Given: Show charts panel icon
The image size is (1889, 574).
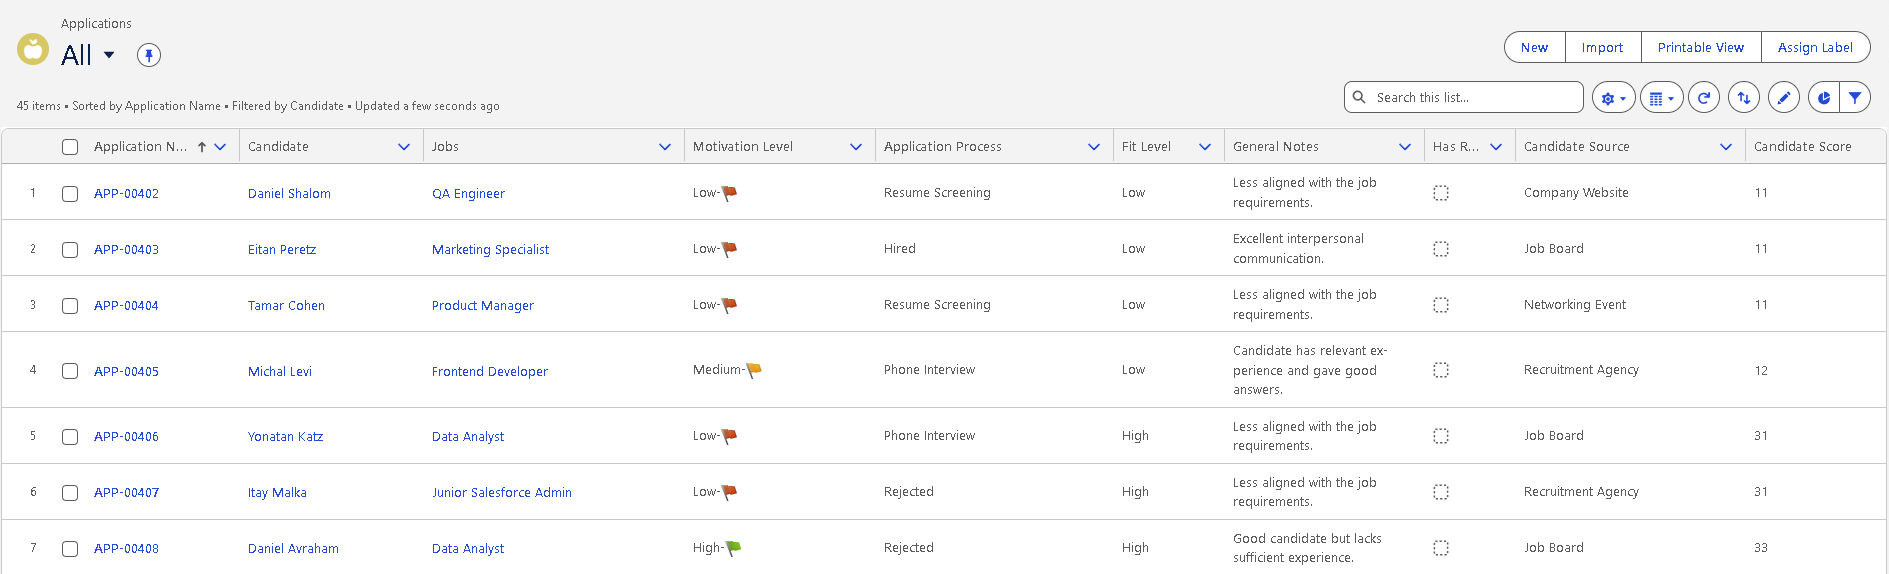Looking at the screenshot, I should click(1824, 98).
